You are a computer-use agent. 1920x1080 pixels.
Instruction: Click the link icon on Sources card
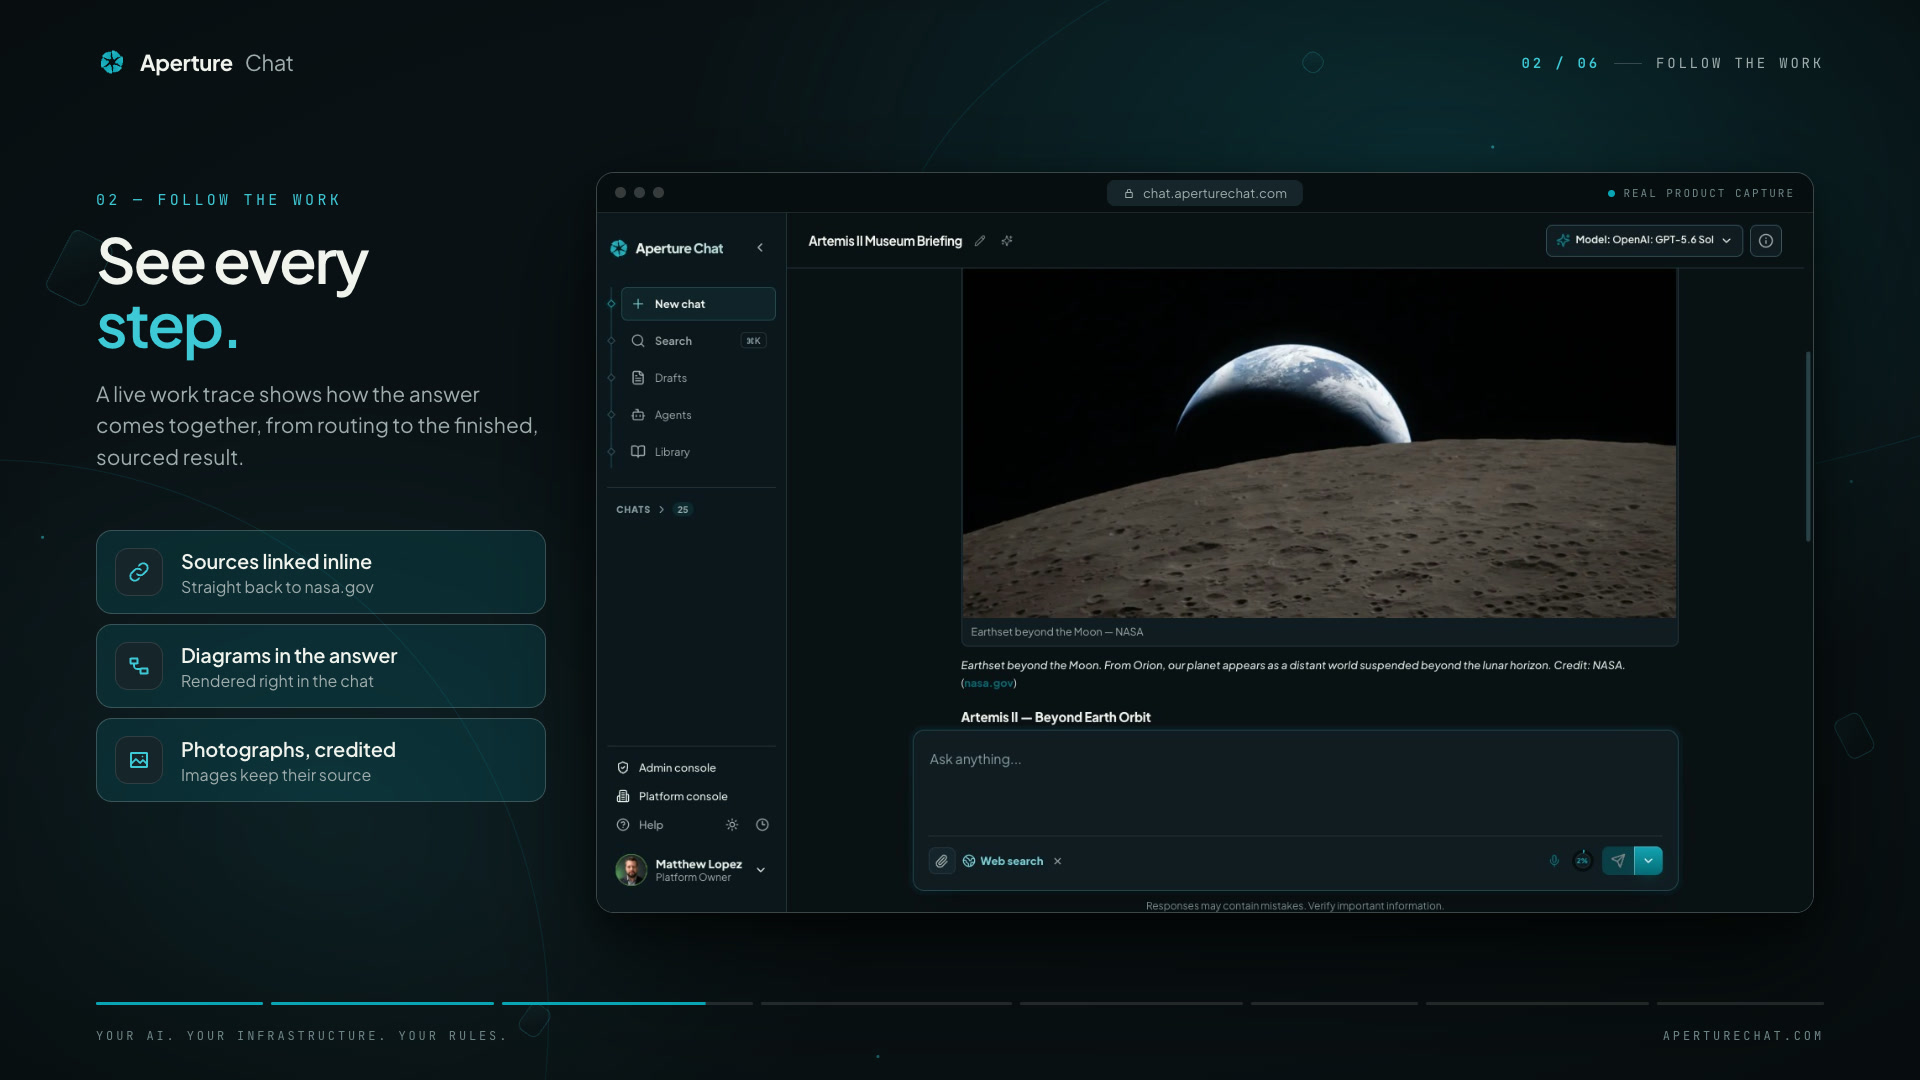[x=139, y=572]
